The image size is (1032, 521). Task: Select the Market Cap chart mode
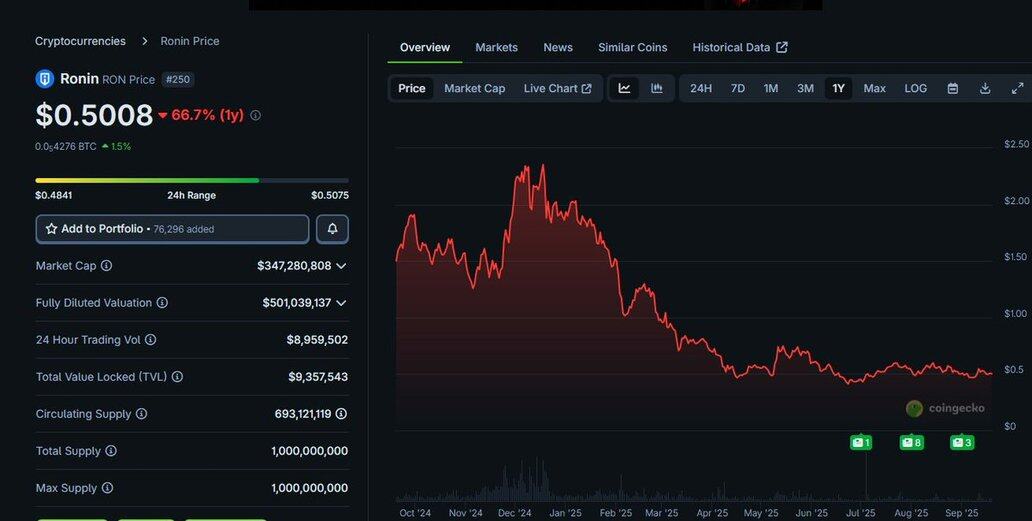pyautogui.click(x=475, y=88)
